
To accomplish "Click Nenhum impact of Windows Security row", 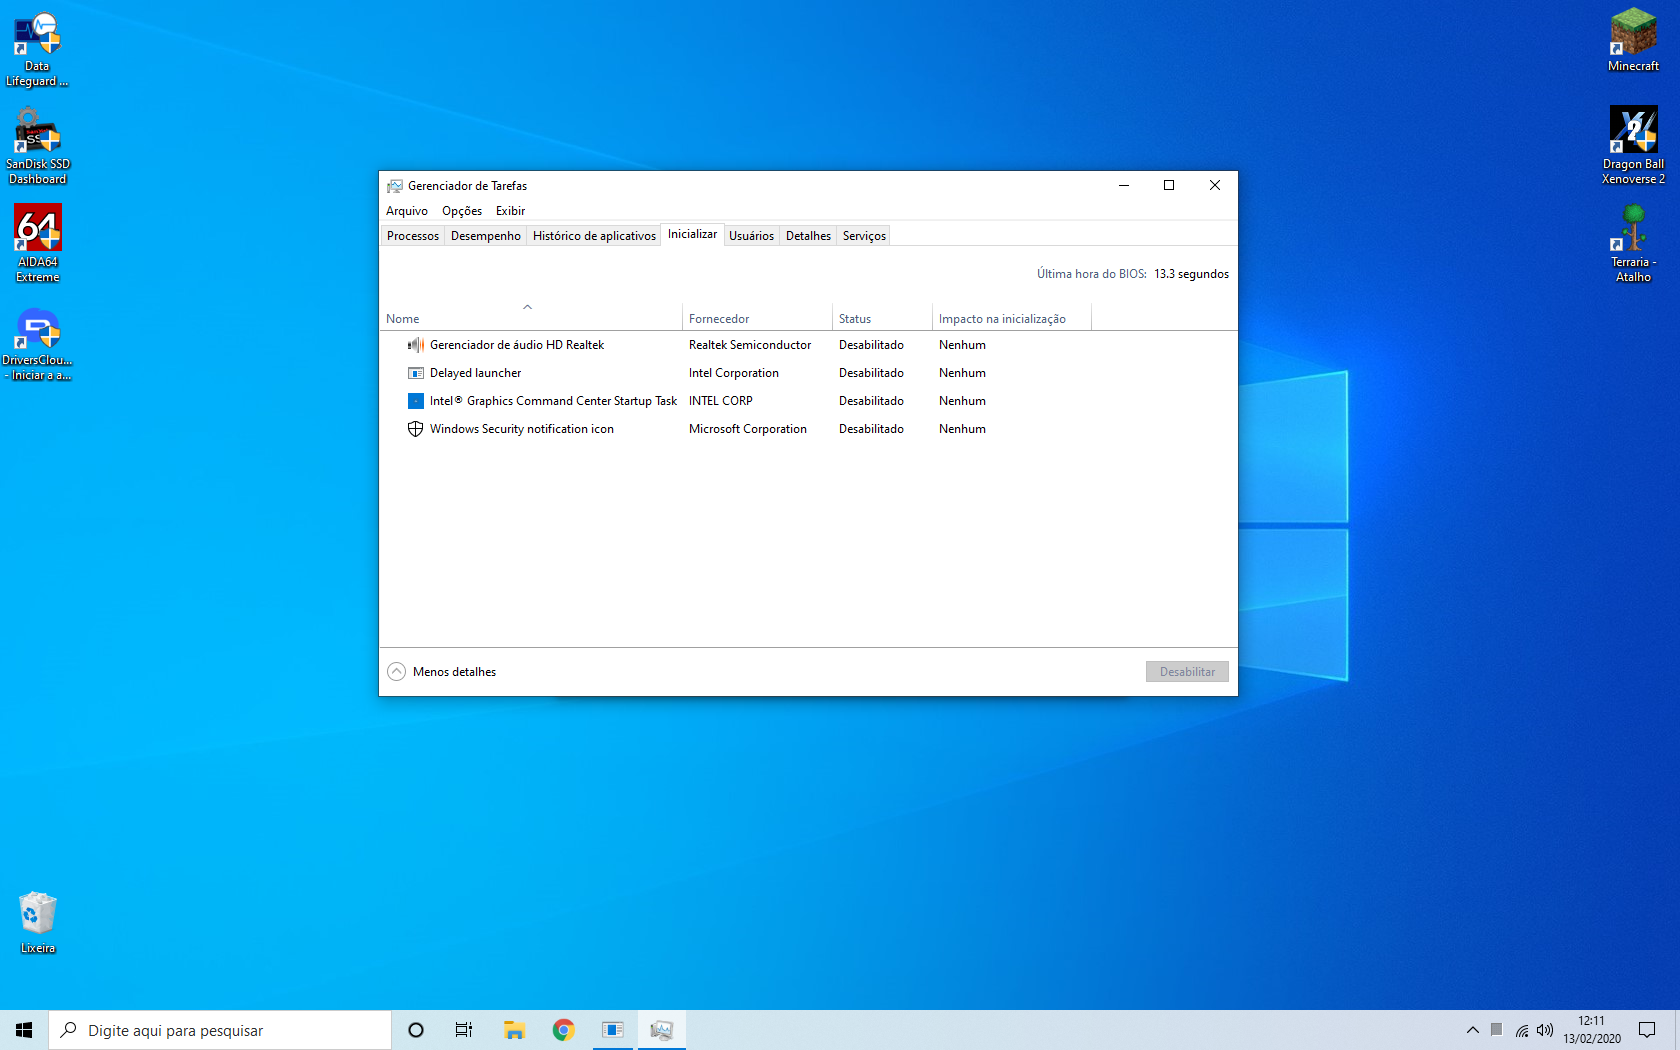I will pyautogui.click(x=962, y=429).
